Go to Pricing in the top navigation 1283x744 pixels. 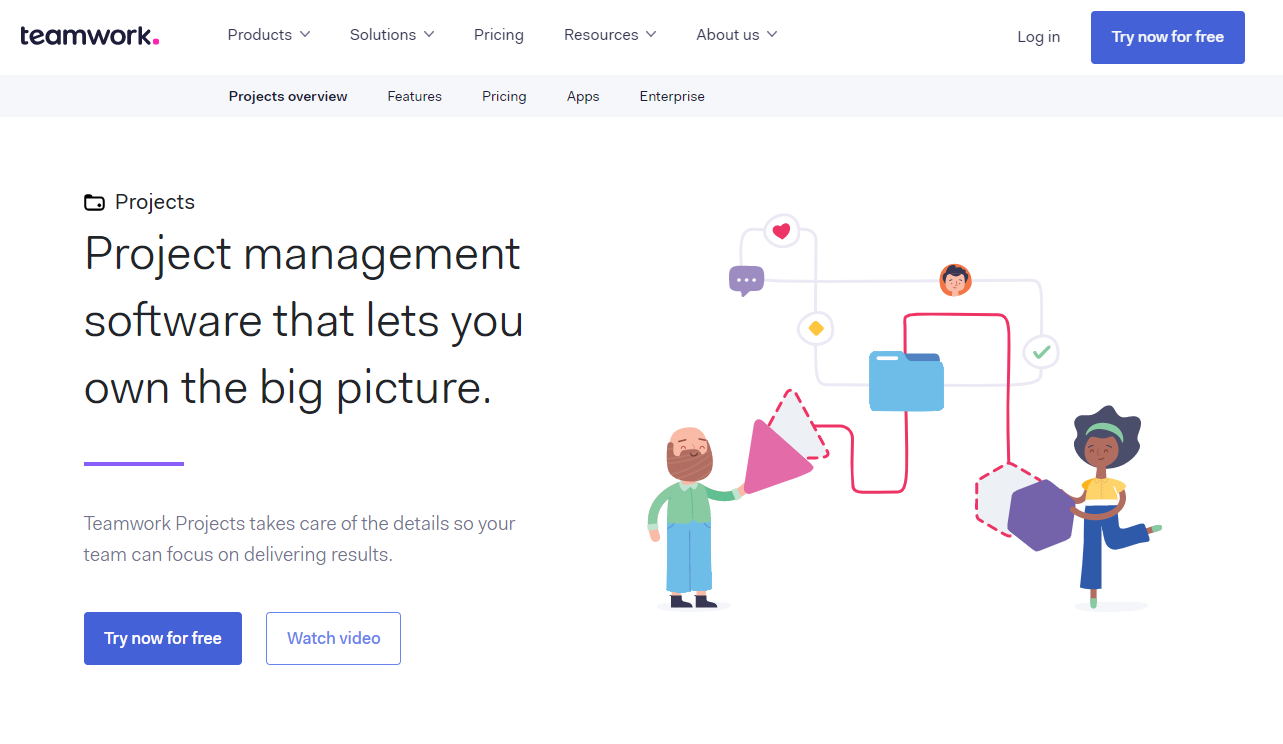pyautogui.click(x=499, y=35)
